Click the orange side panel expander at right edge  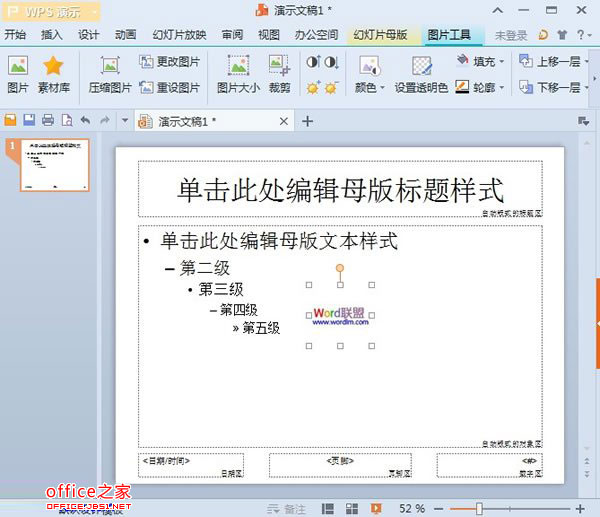pyautogui.click(x=598, y=323)
